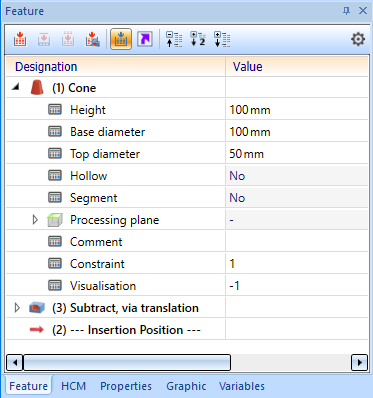Screen dimensions: 373x398
Task: Expand the Processing plane entry
Action: click(35, 220)
